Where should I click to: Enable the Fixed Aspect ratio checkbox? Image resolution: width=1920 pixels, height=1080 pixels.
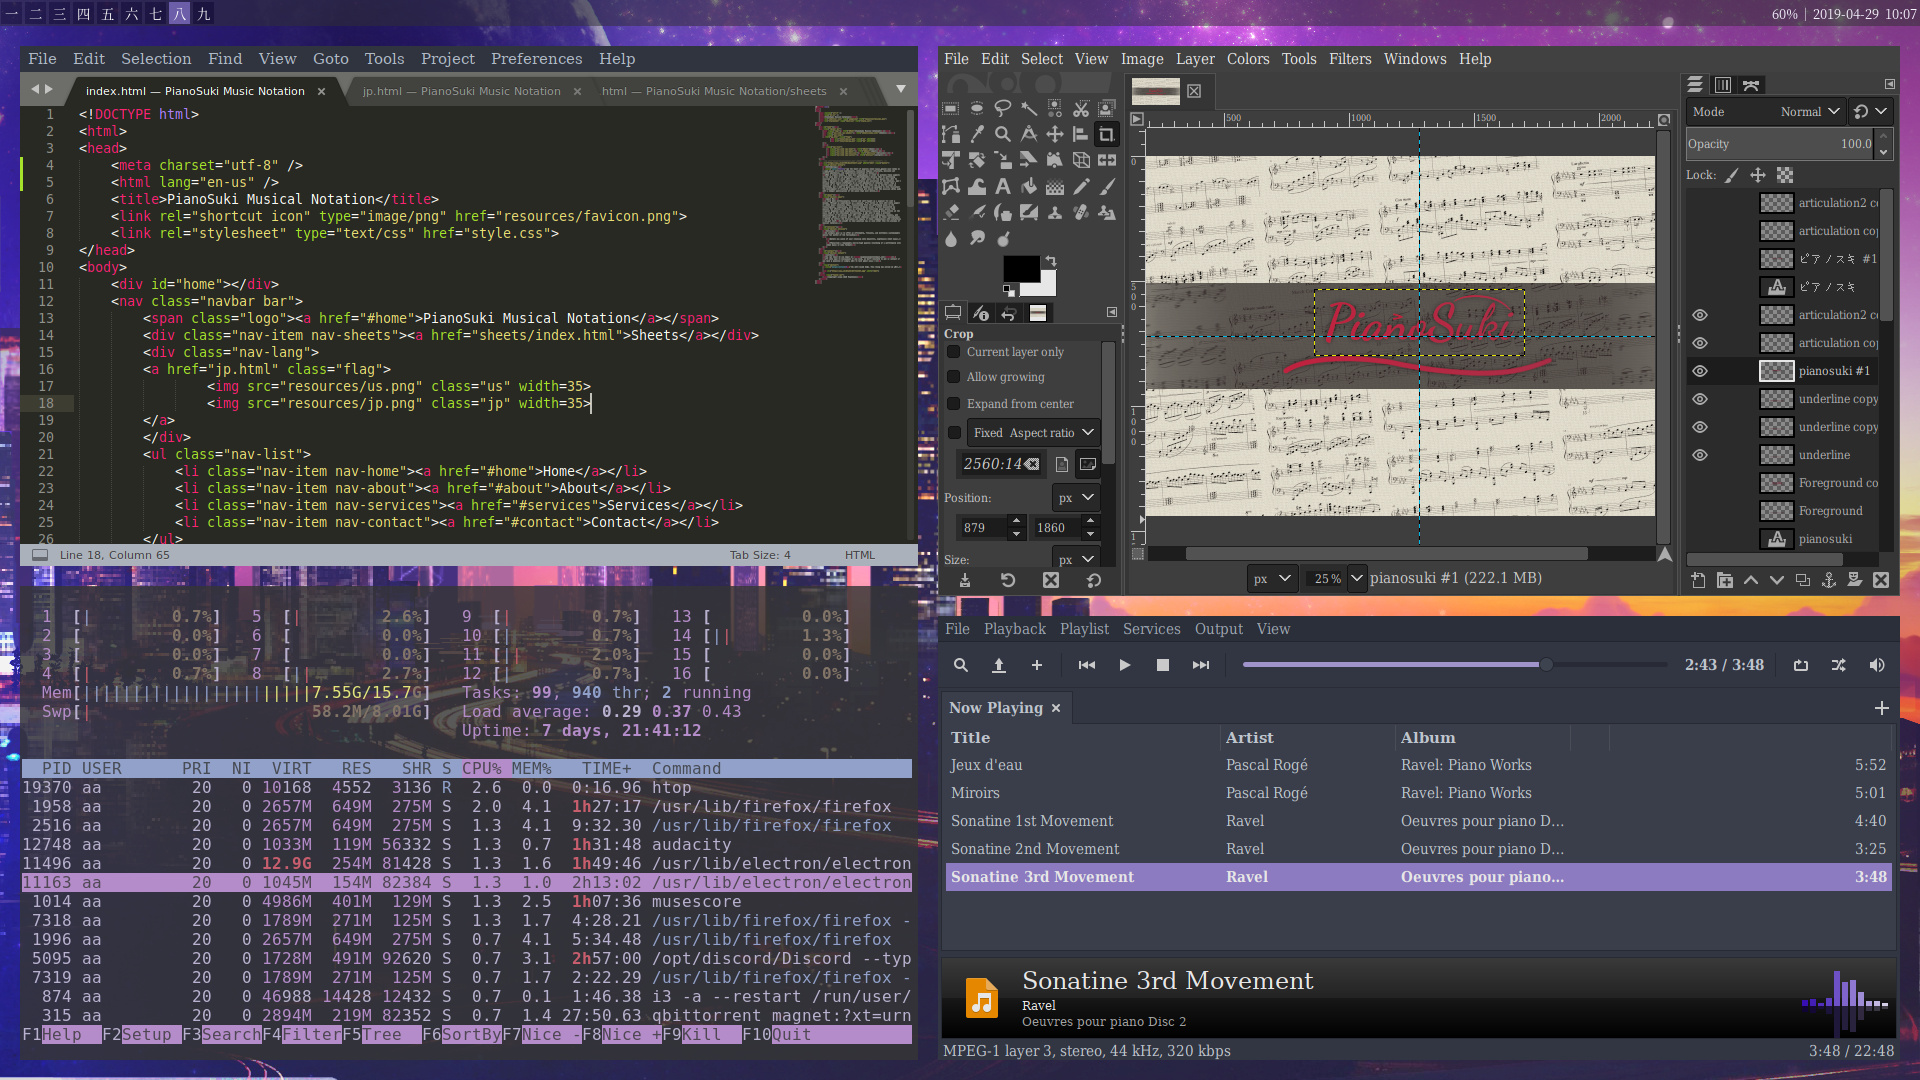[954, 433]
